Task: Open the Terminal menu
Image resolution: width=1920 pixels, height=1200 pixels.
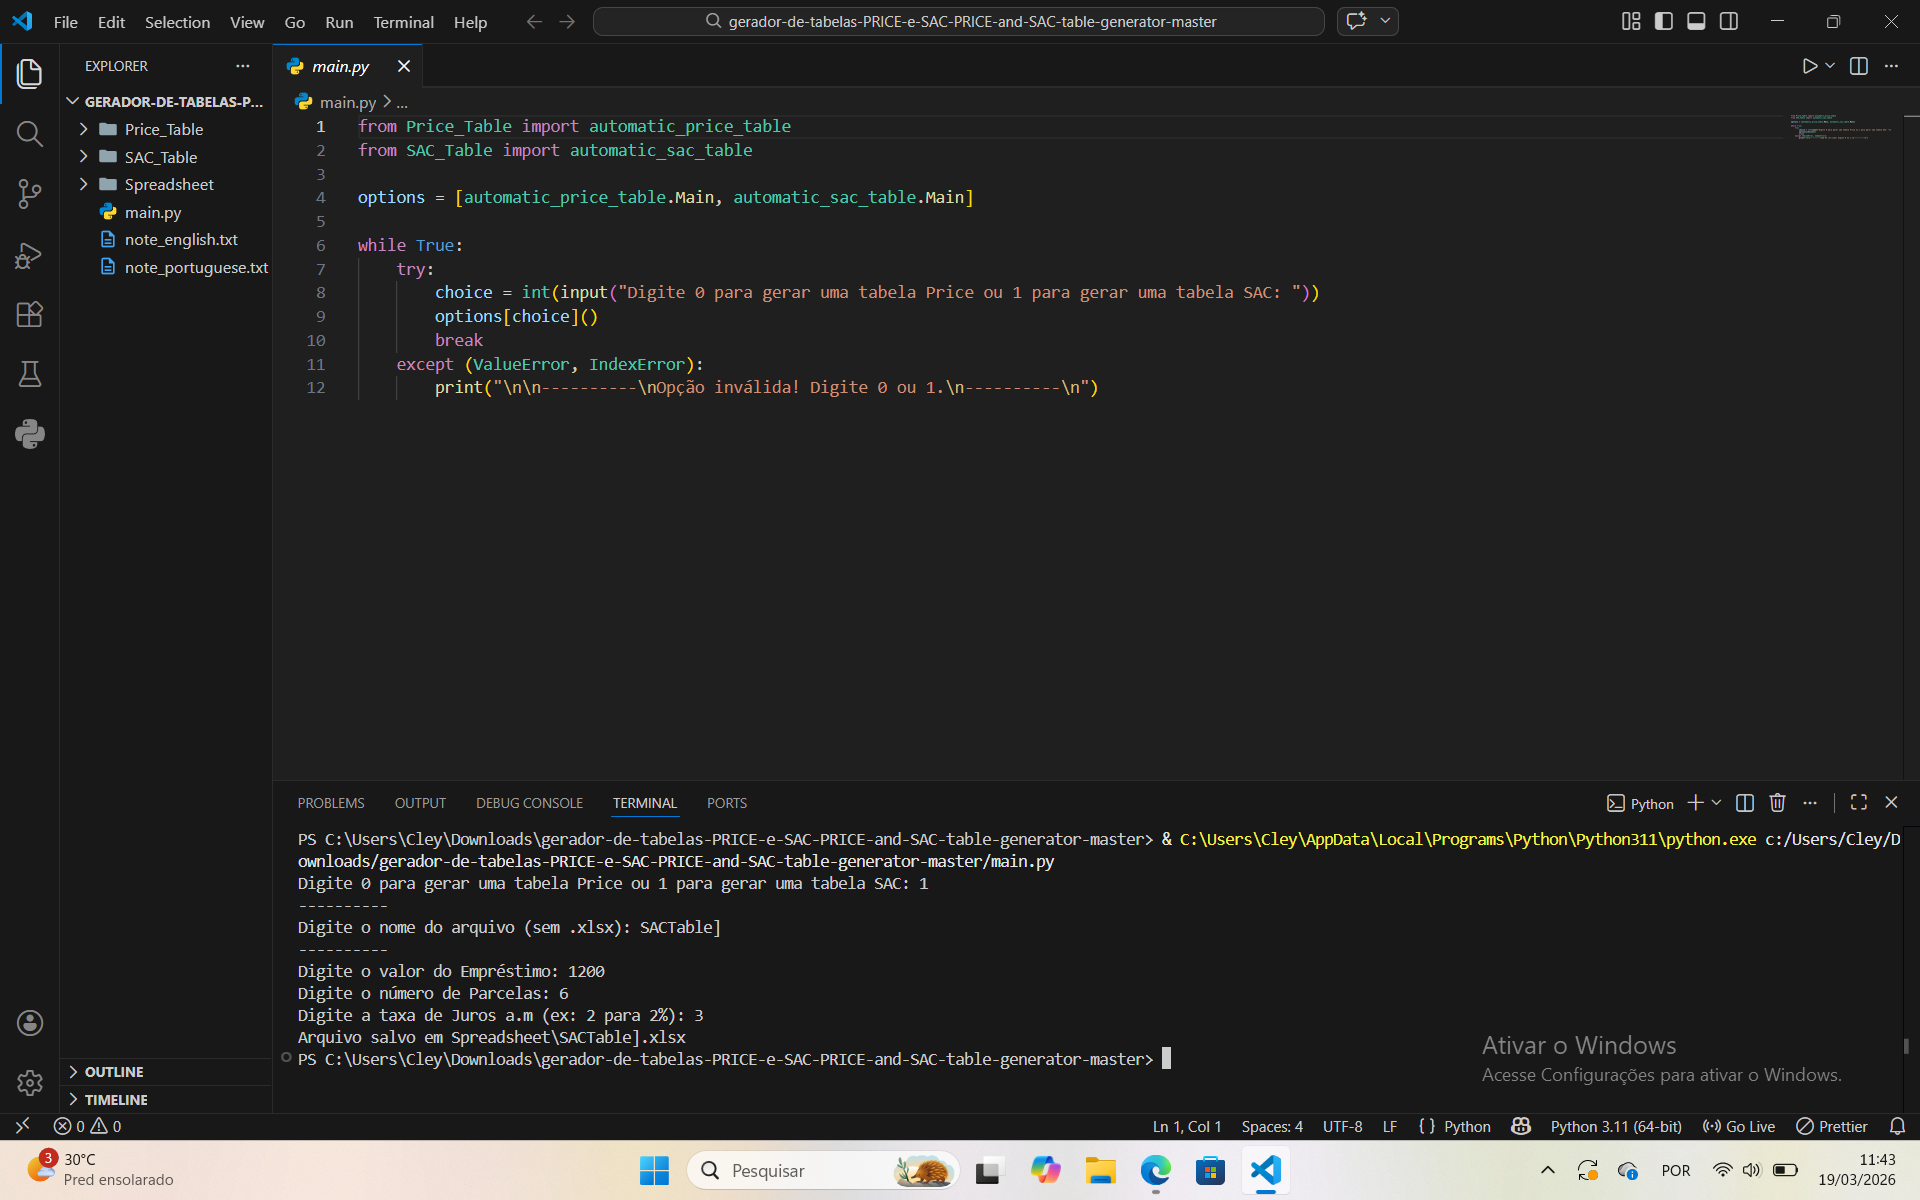Action: pos(403,22)
